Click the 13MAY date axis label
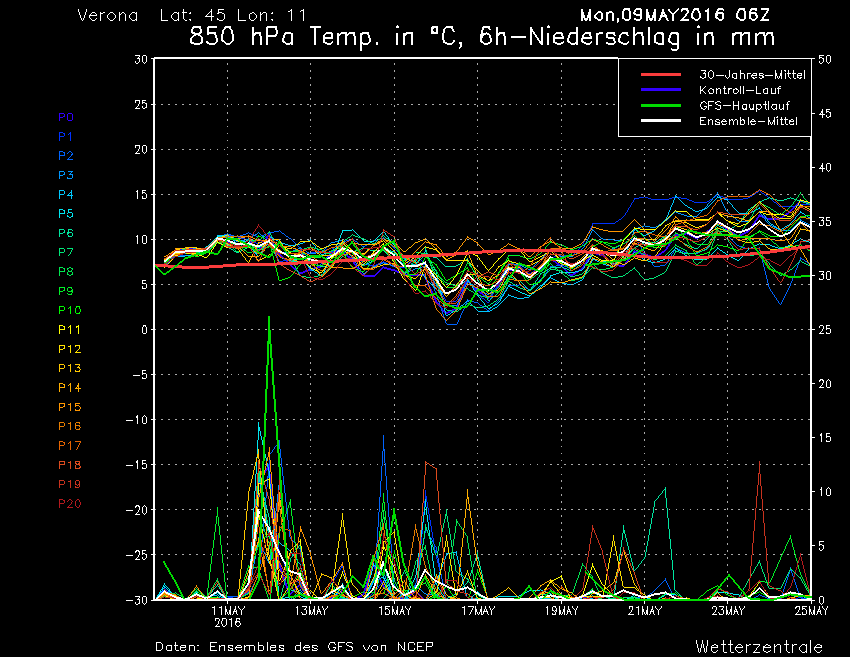The height and width of the screenshot is (657, 850). tap(311, 611)
